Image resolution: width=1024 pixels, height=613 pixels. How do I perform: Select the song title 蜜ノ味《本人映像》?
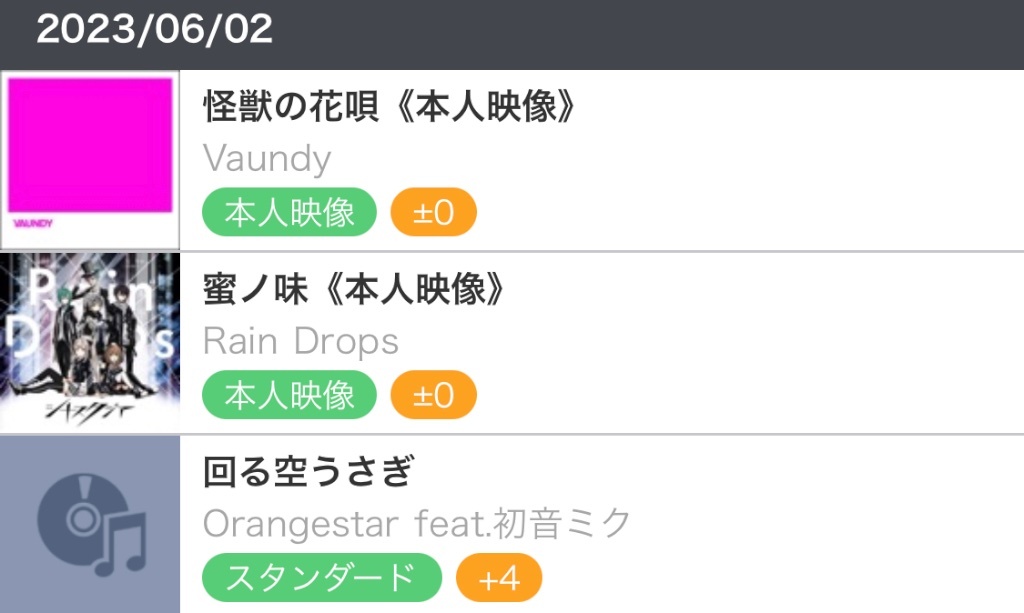pyautogui.click(x=354, y=289)
